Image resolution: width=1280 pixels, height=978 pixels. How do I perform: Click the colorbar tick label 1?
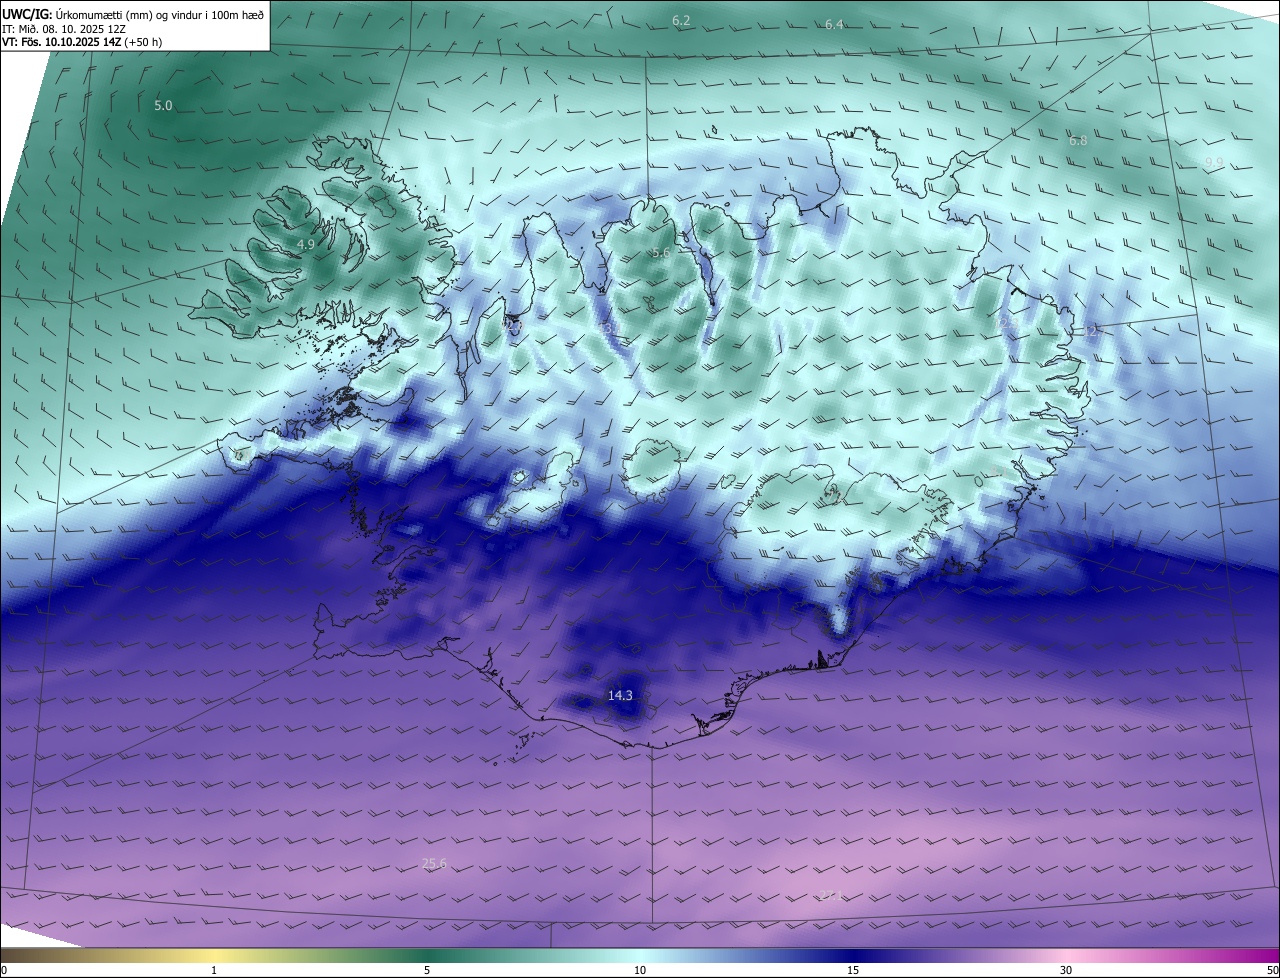pos(214,970)
